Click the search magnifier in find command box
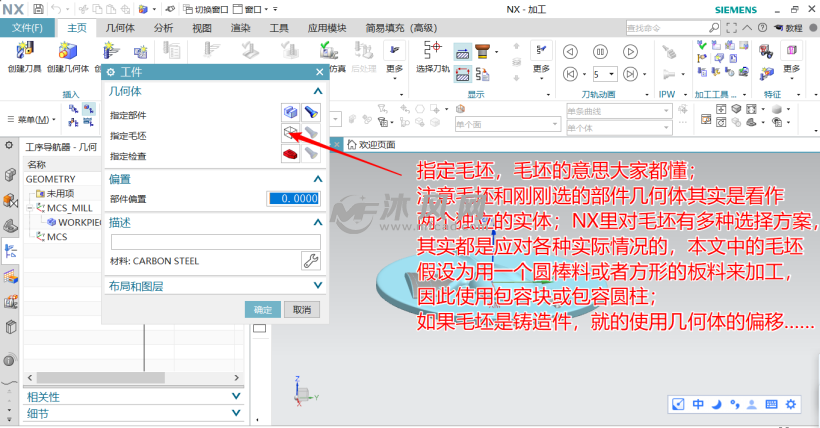Screen dimensions: 820x428 tap(714, 27)
